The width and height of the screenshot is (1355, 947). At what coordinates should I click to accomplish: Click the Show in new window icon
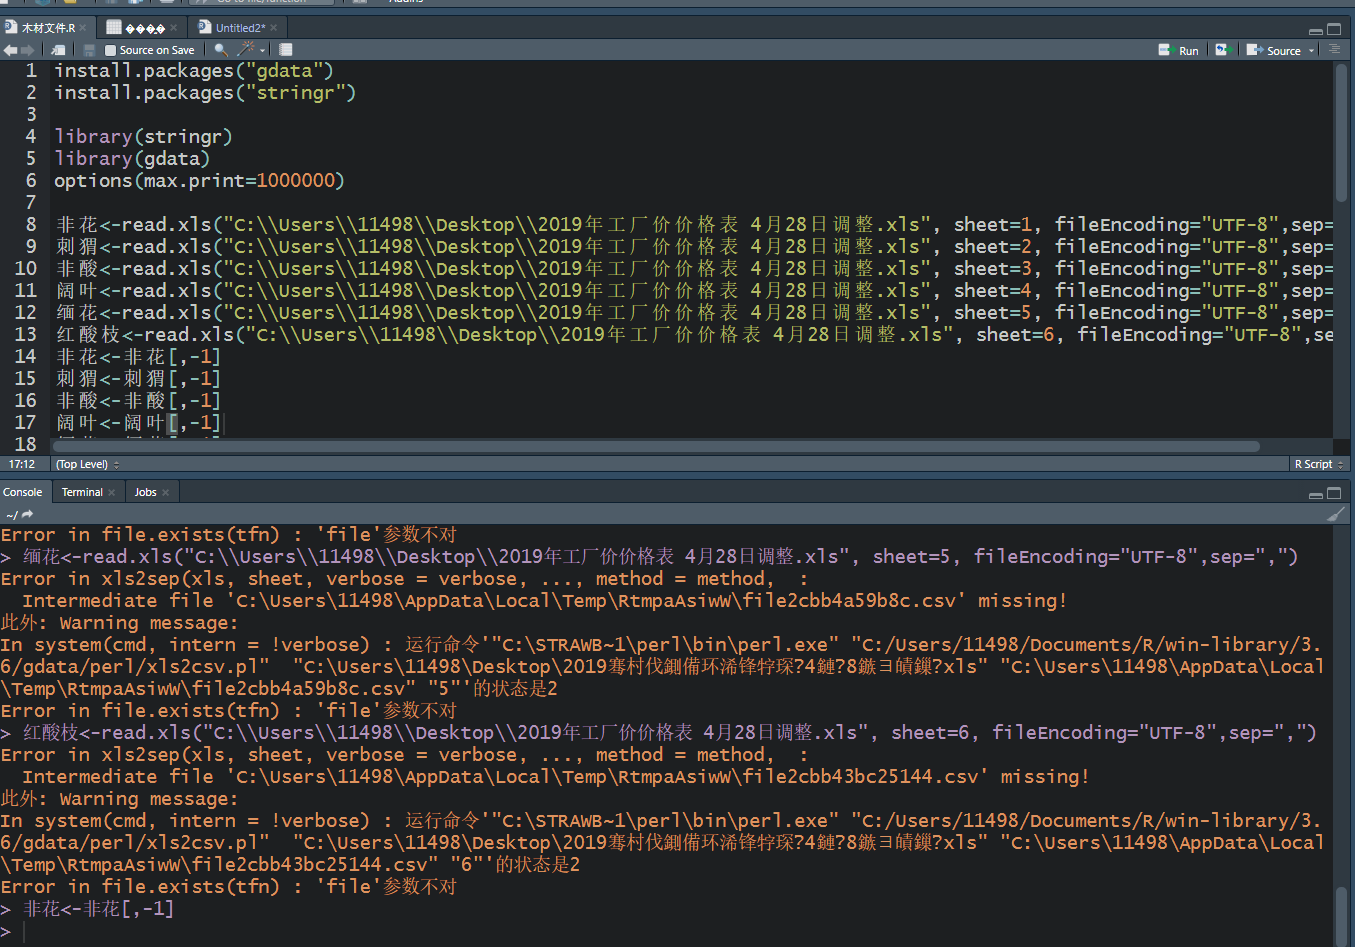59,50
